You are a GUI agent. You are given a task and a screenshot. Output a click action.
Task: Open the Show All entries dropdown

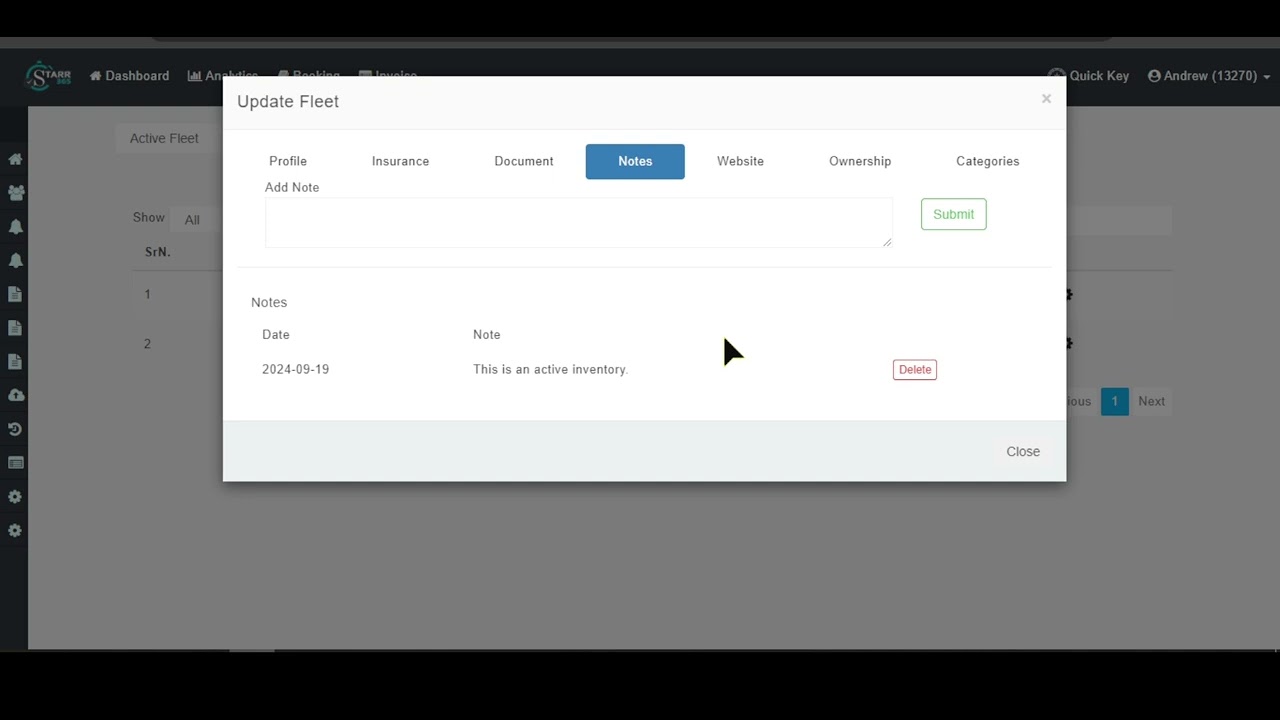click(x=192, y=220)
